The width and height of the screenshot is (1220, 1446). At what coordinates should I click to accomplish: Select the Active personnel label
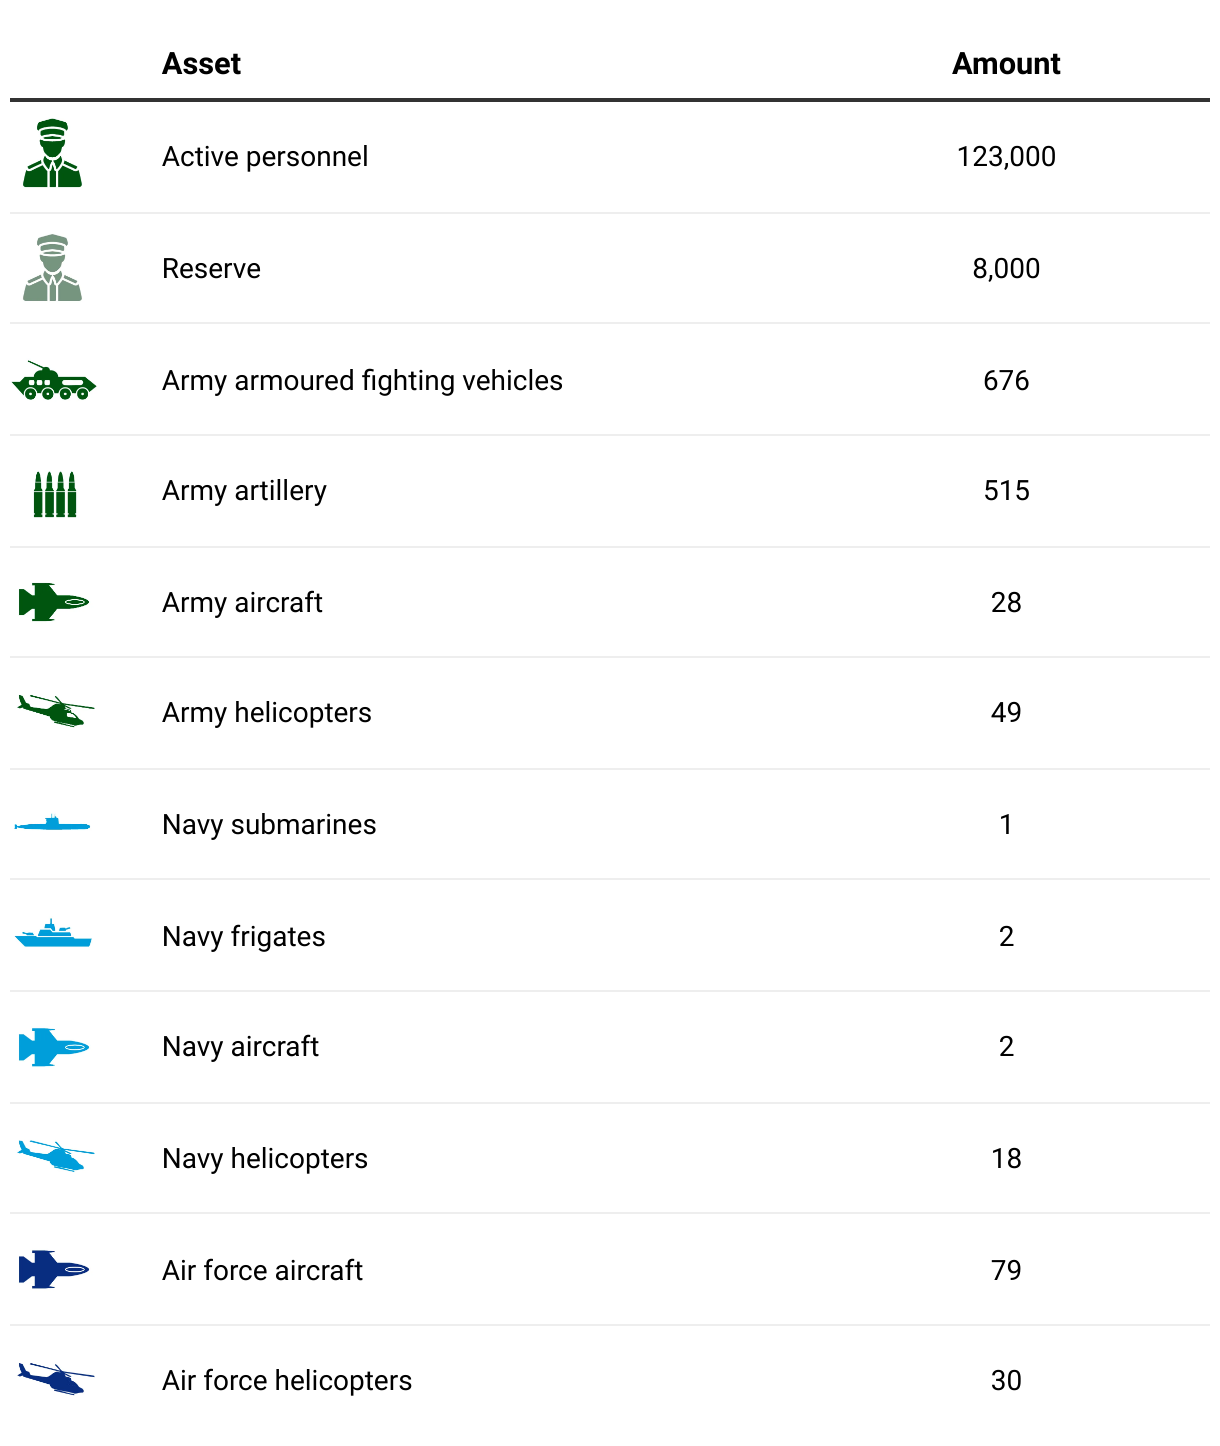[x=265, y=157]
